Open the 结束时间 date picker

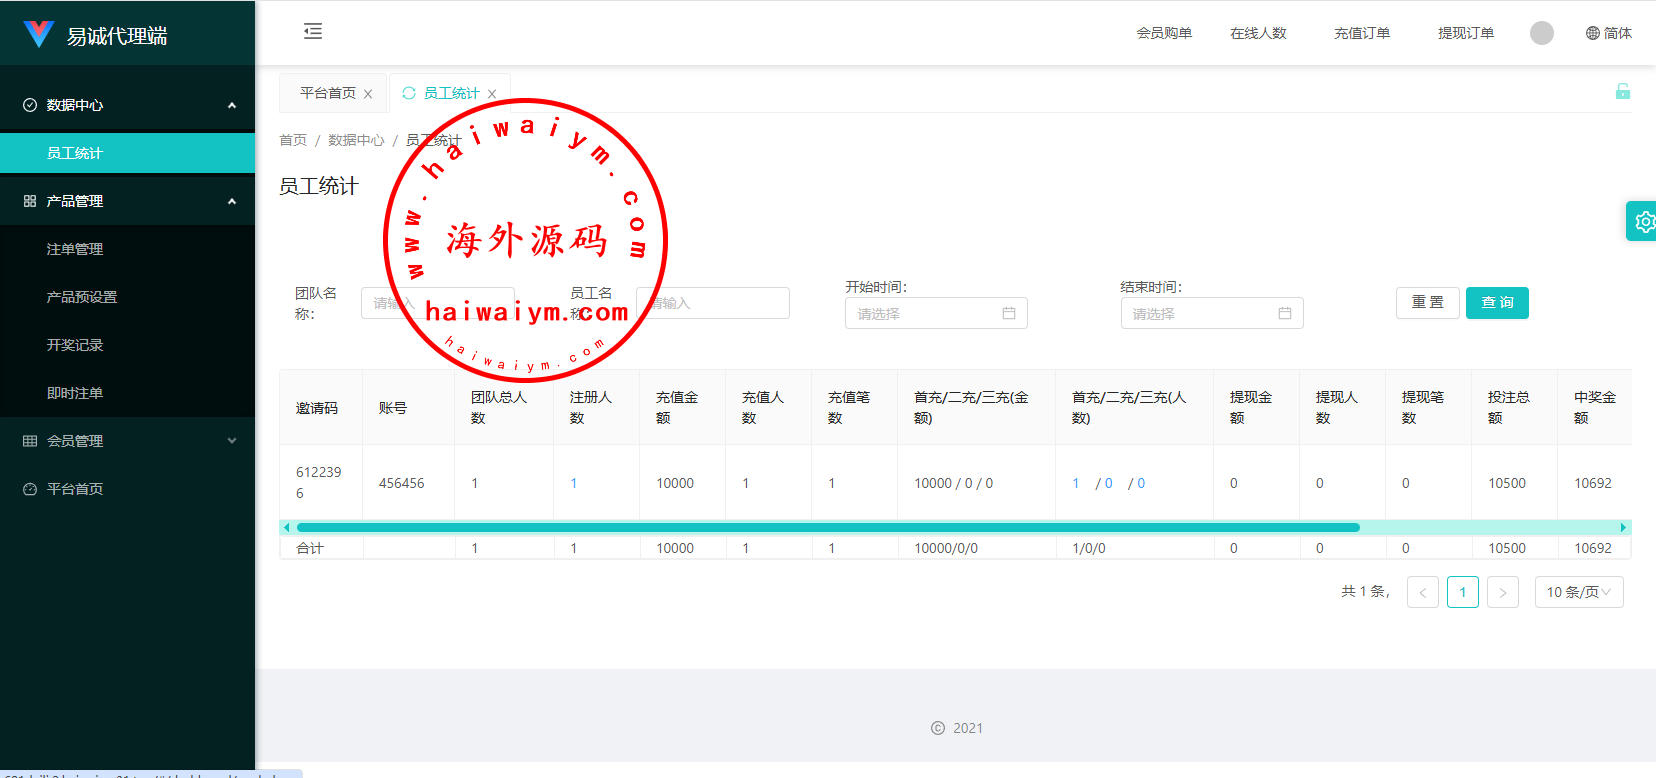(1211, 314)
